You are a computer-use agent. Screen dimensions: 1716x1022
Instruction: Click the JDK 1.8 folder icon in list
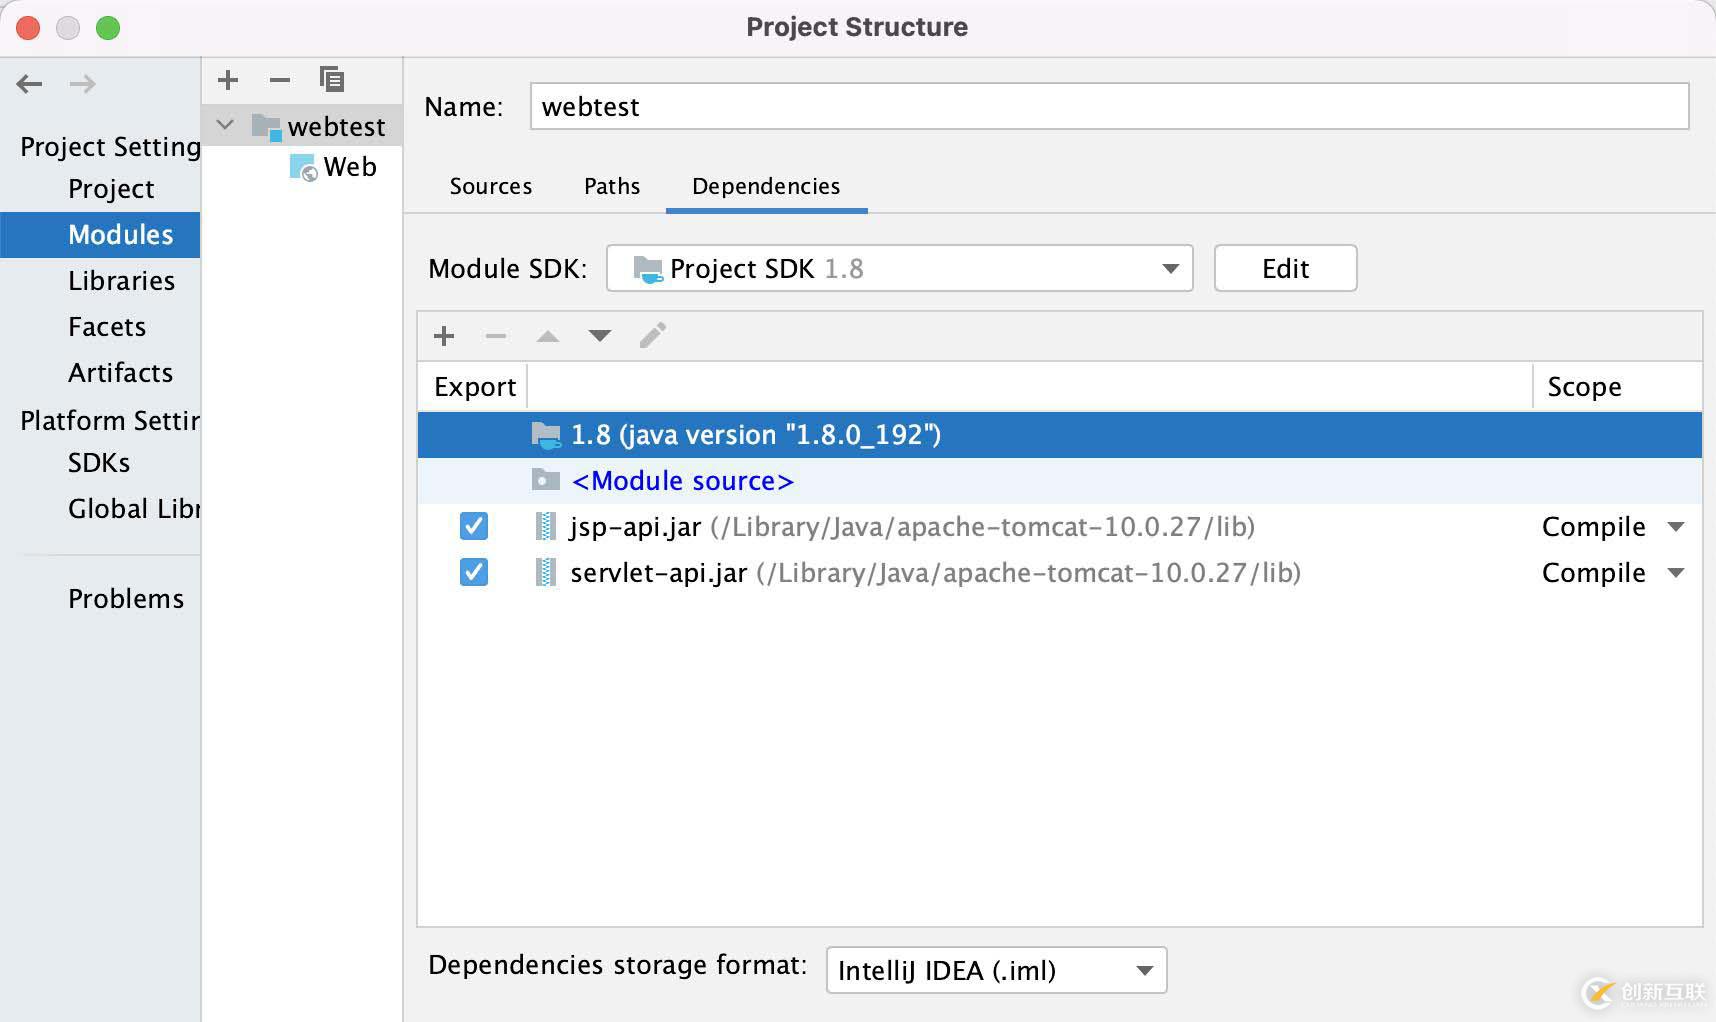546,435
